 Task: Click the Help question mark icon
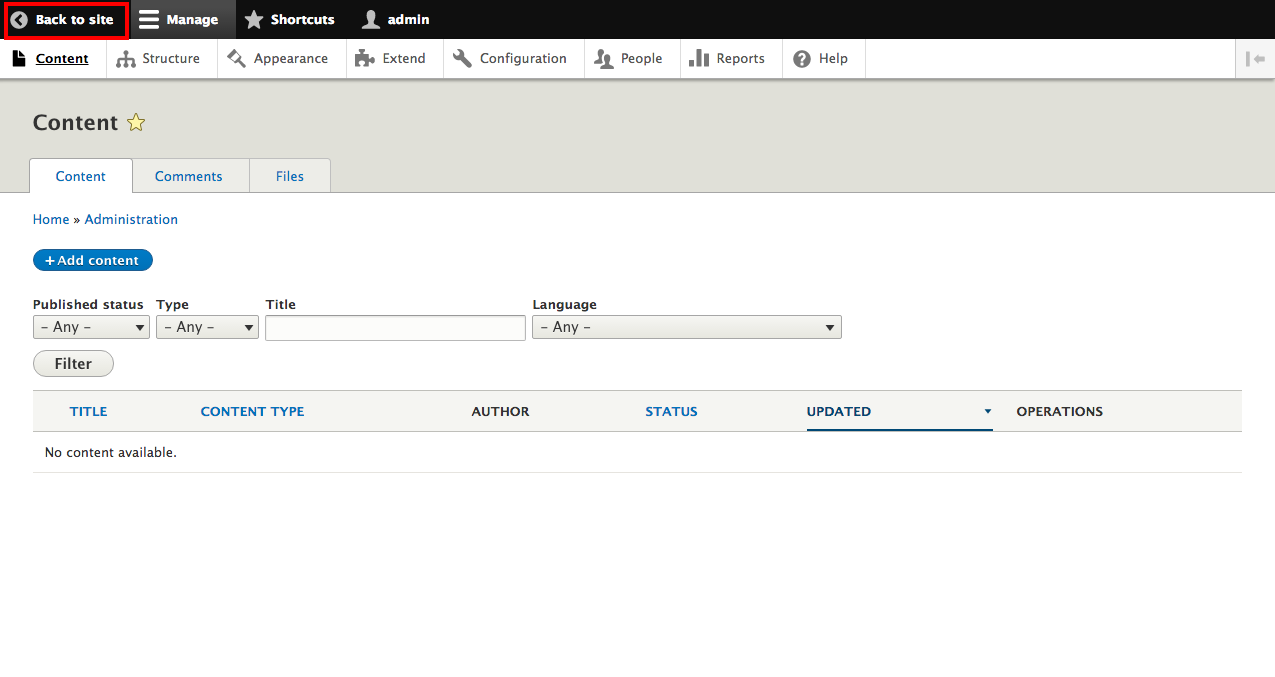(802, 59)
